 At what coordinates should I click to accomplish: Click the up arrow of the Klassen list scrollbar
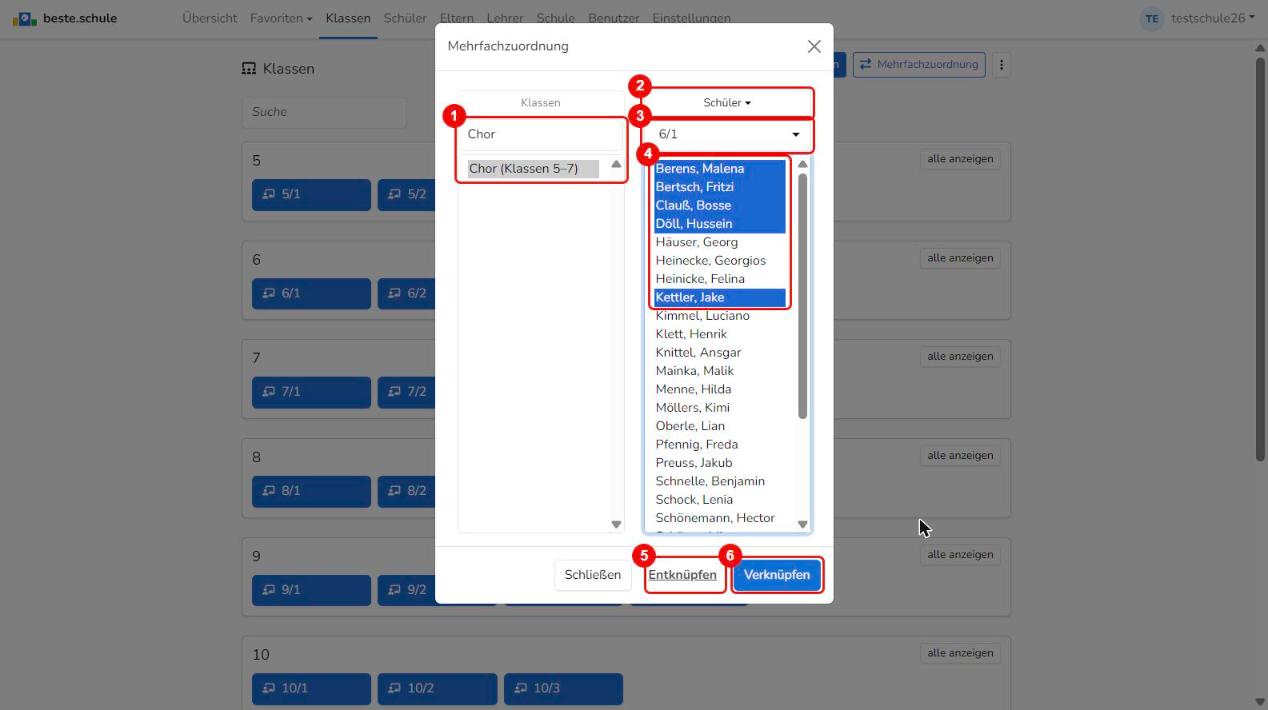(x=616, y=164)
